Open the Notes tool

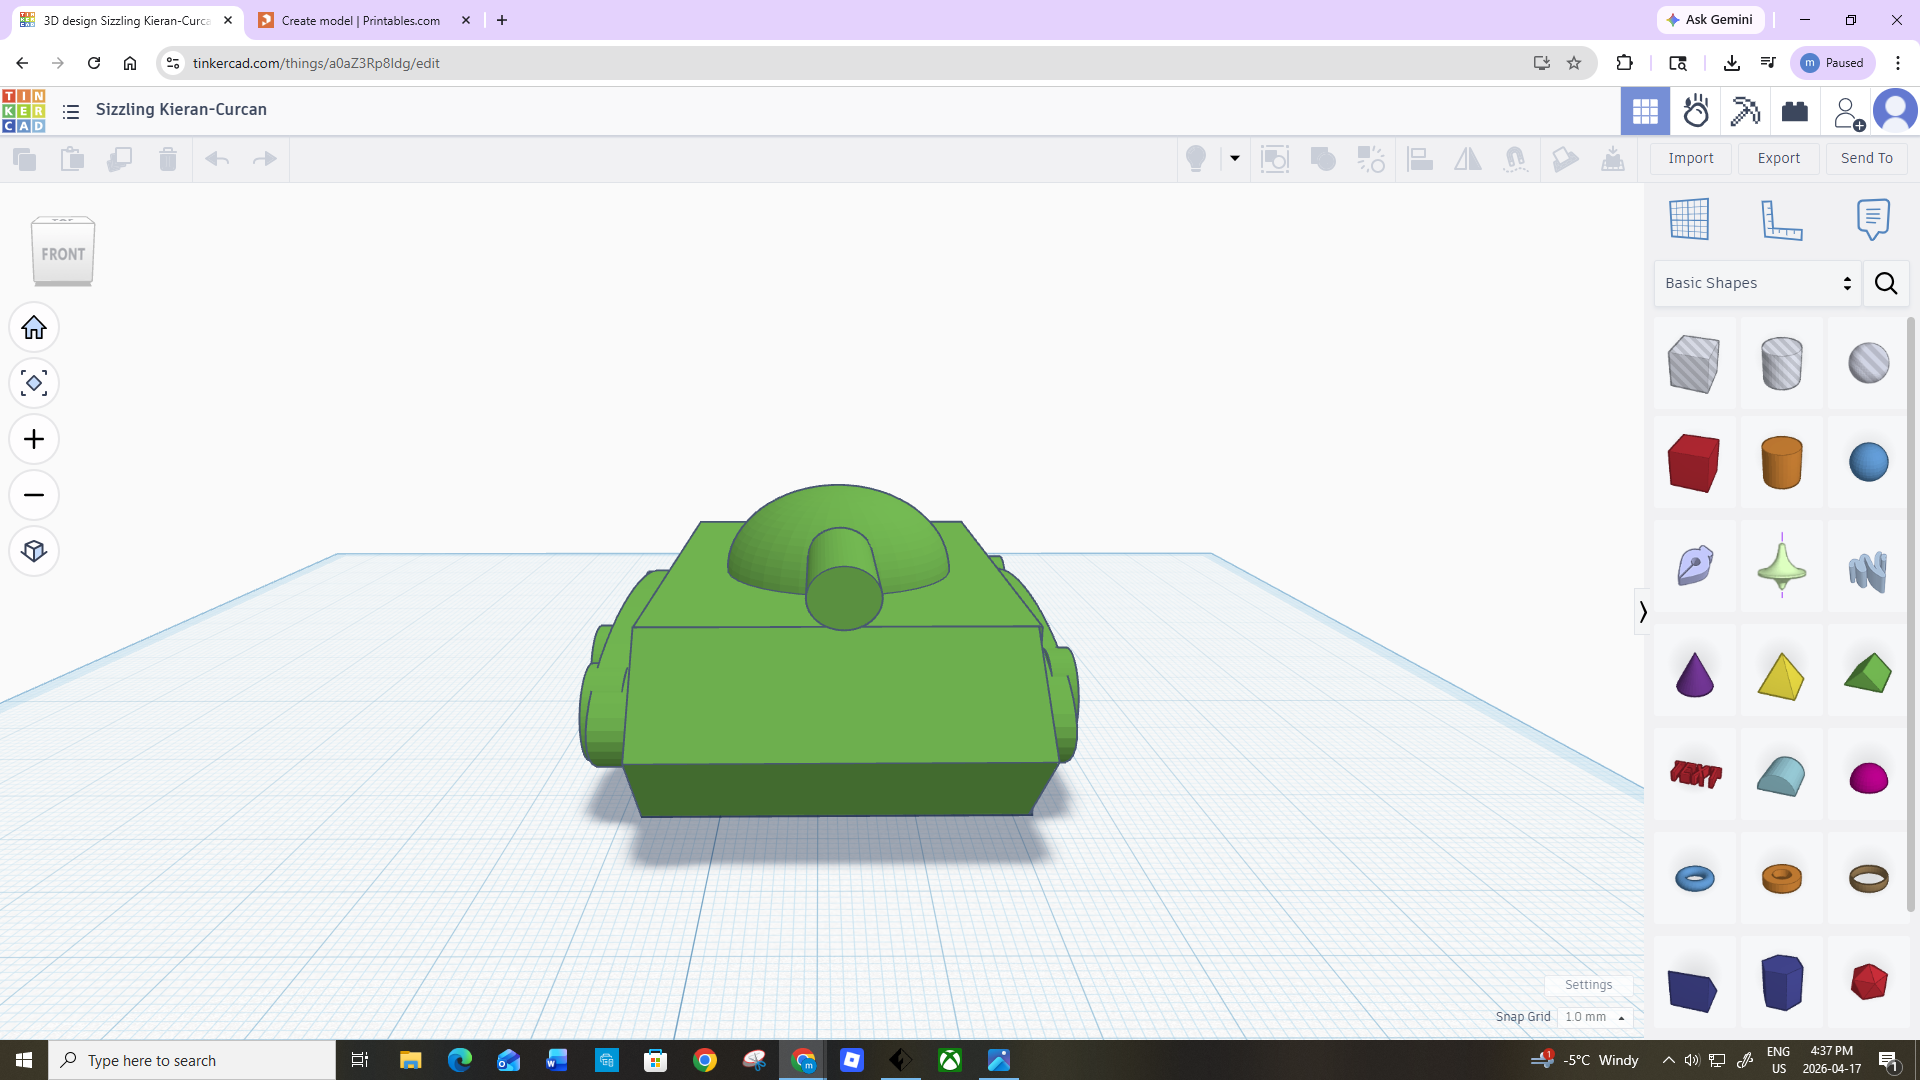(1873, 219)
